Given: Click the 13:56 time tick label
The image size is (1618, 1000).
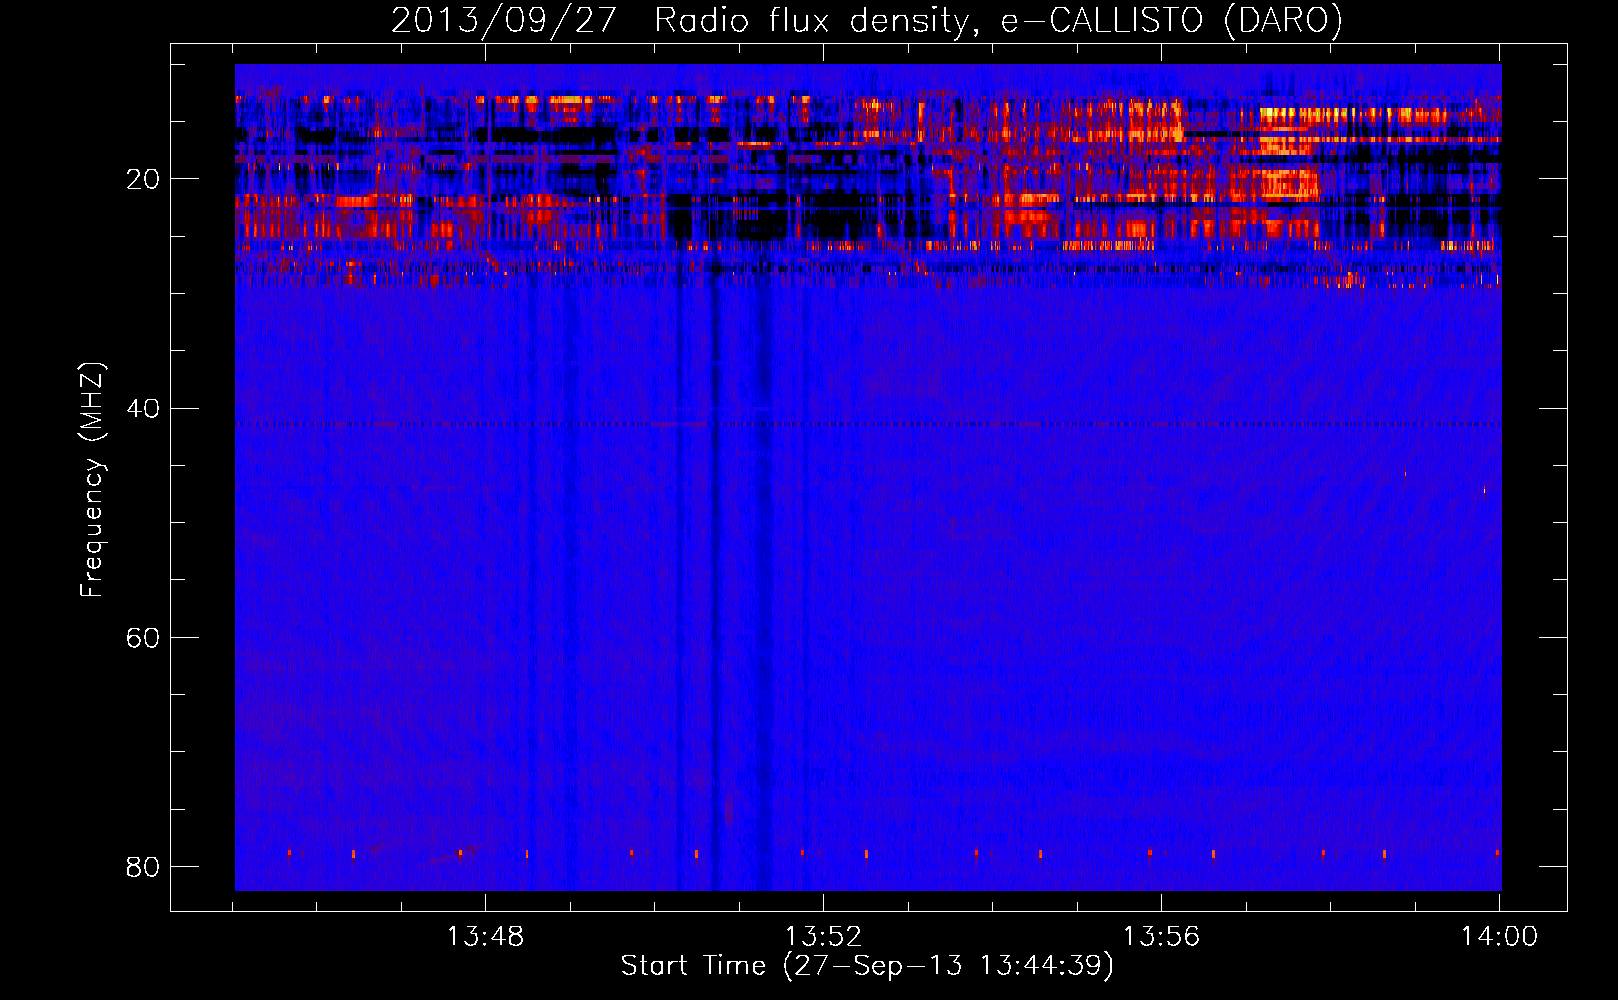Looking at the screenshot, I should pyautogui.click(x=1161, y=937).
